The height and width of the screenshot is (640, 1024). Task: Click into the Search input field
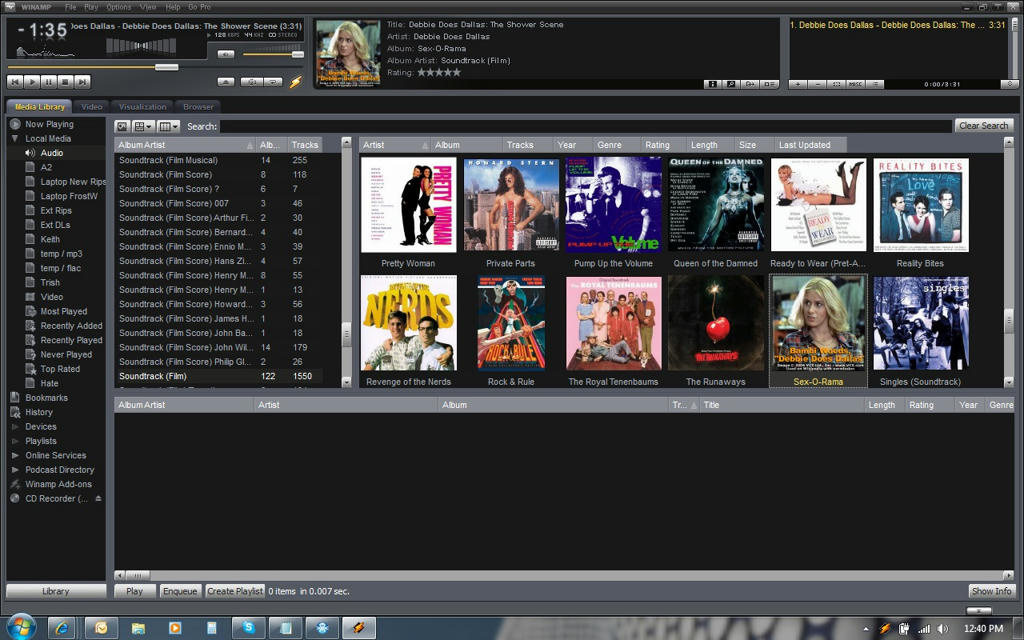[x=586, y=126]
